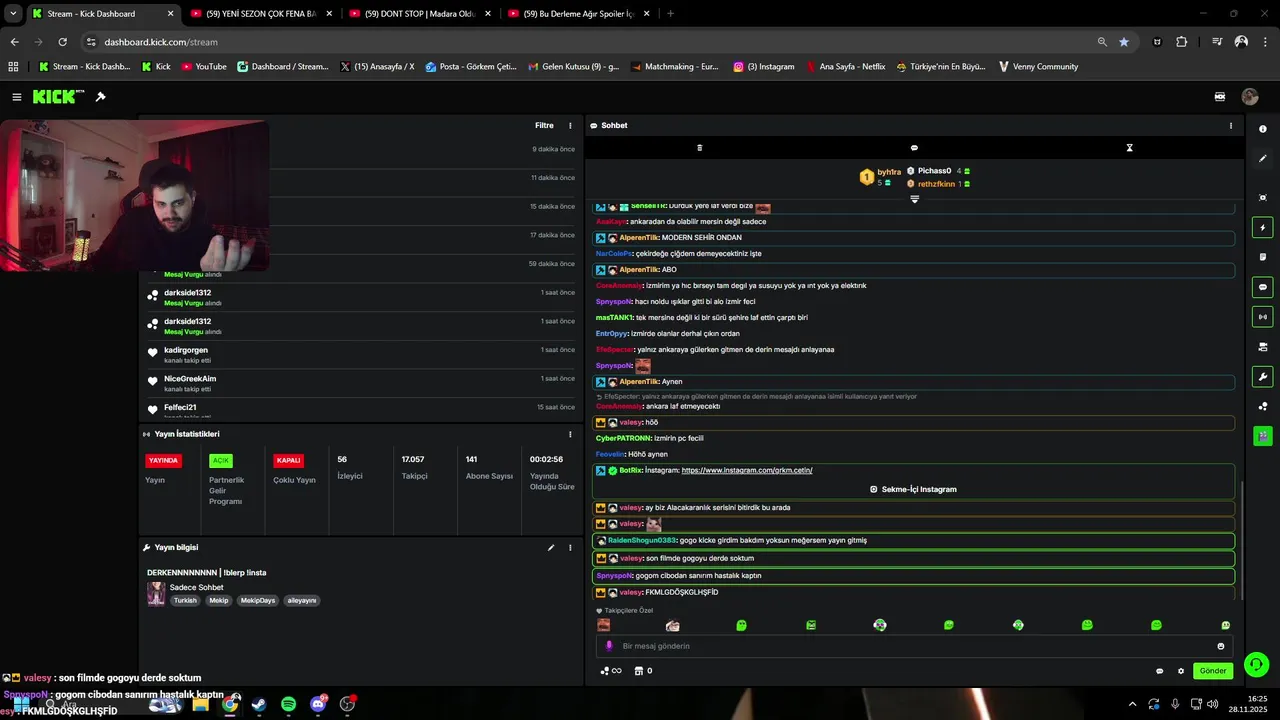Click the speech bubble icon under Sohbet header
Viewport: 1280px width, 720px height.
pyautogui.click(x=914, y=148)
